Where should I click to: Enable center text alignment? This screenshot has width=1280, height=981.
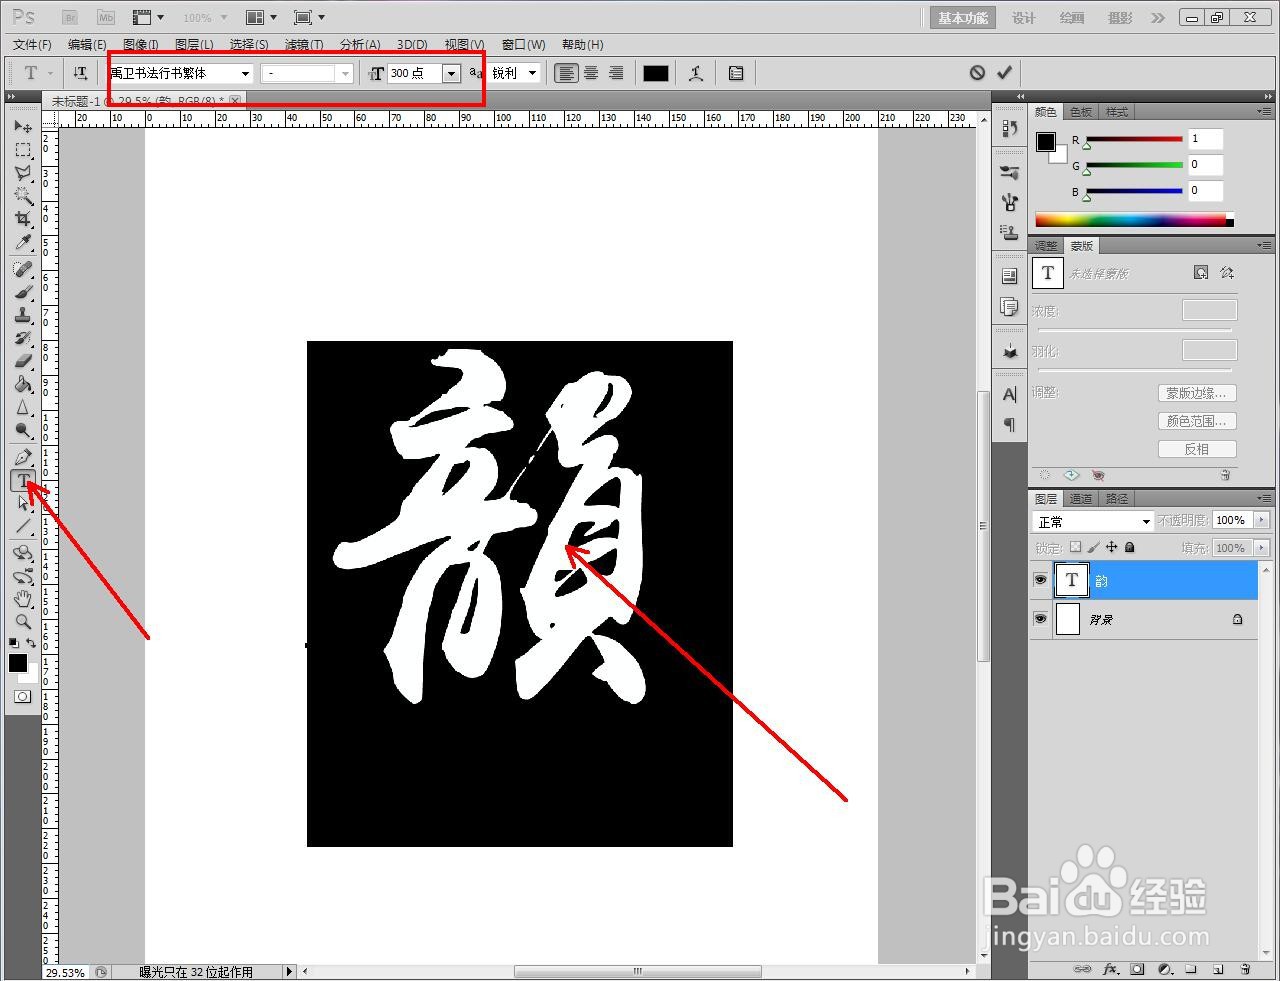click(590, 72)
